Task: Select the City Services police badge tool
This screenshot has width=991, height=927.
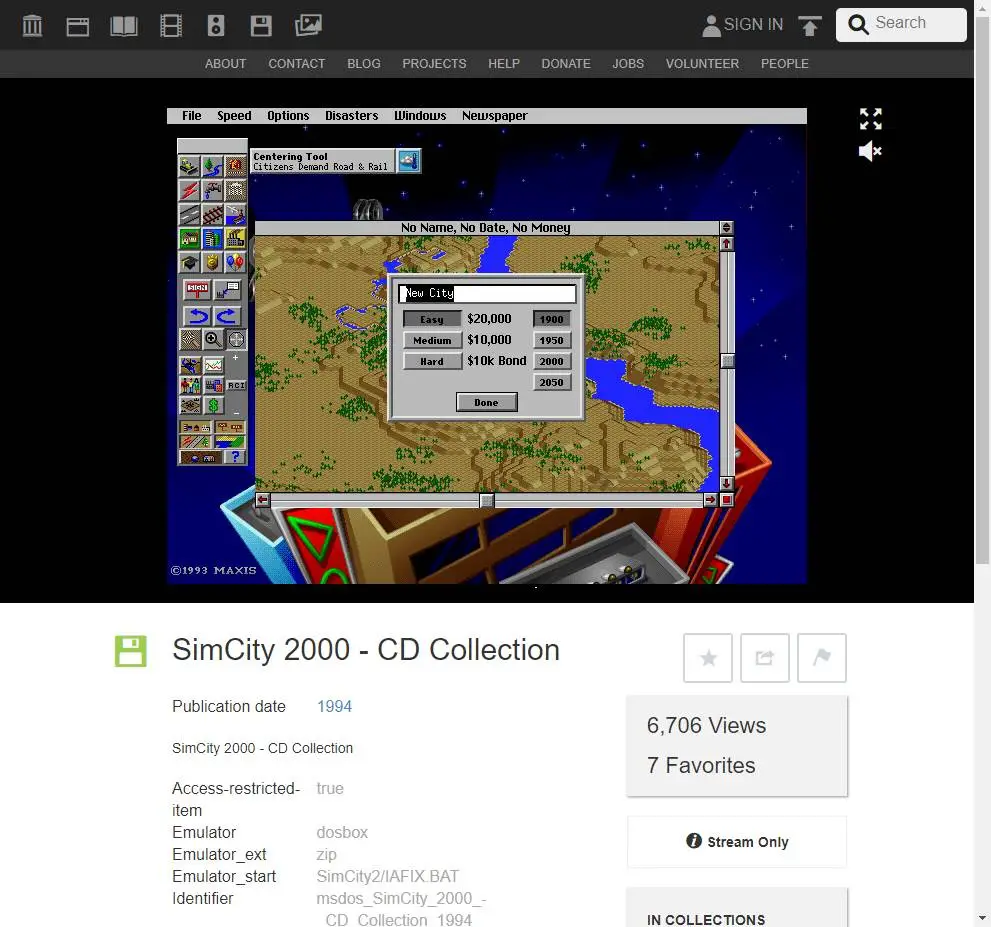Action: 212,262
